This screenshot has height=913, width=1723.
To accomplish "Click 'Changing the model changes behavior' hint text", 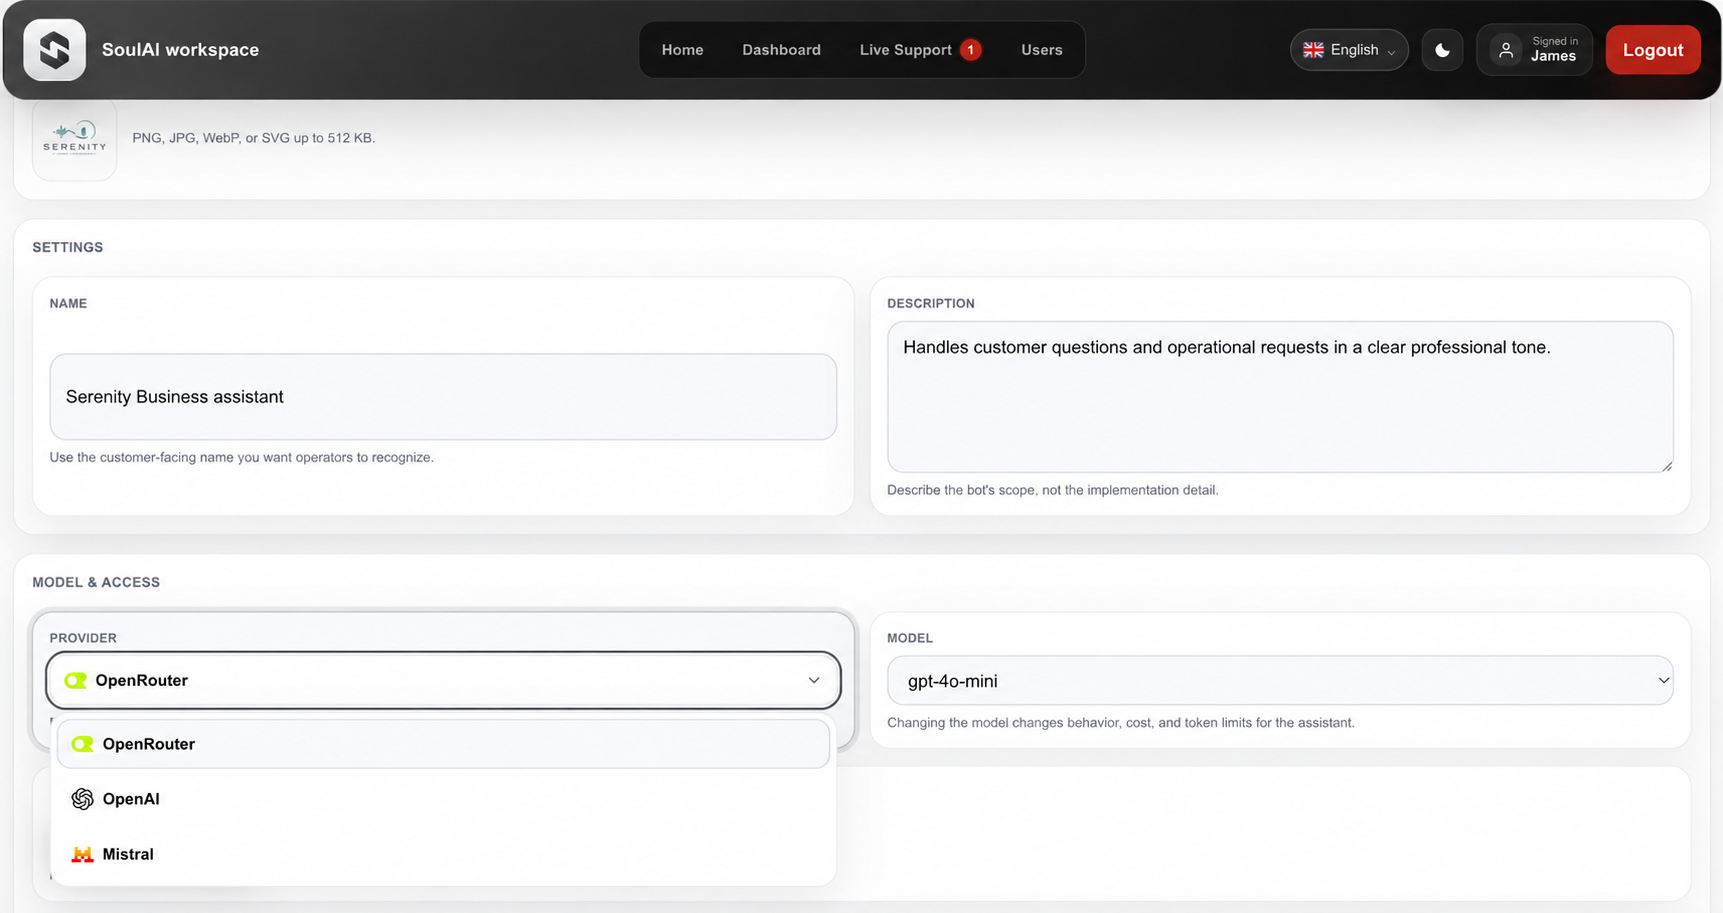I will pyautogui.click(x=1121, y=723).
